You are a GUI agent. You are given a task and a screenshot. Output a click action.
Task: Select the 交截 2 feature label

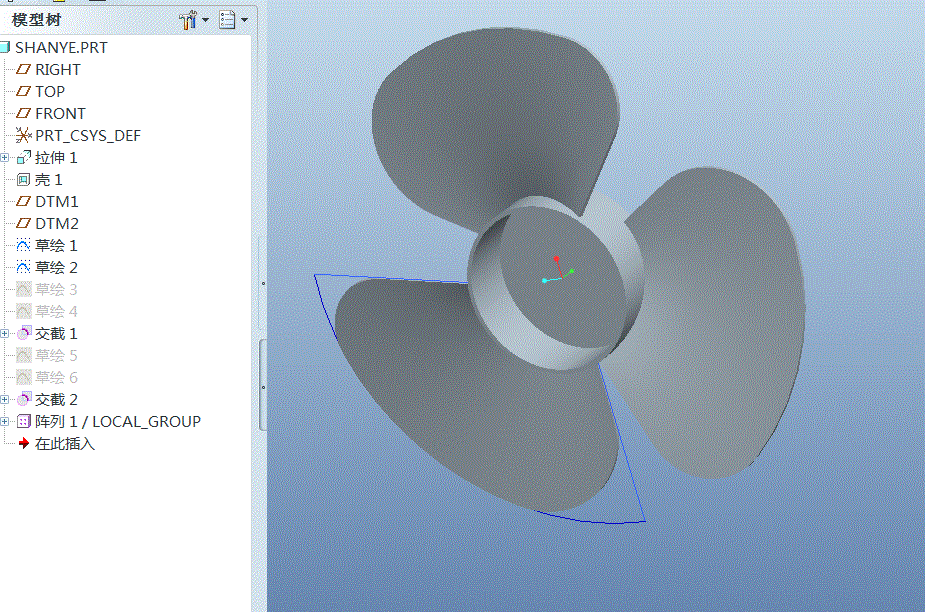click(x=56, y=400)
